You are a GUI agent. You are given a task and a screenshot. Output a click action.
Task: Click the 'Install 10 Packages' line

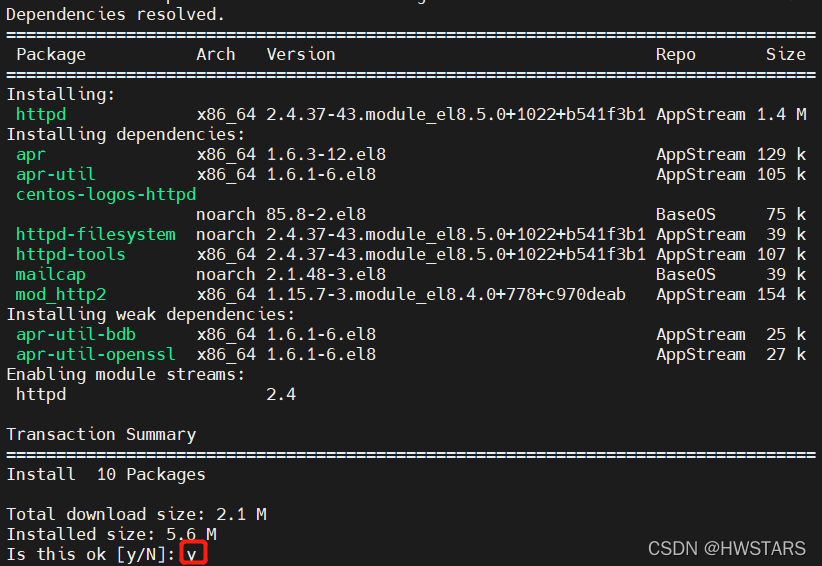(106, 474)
